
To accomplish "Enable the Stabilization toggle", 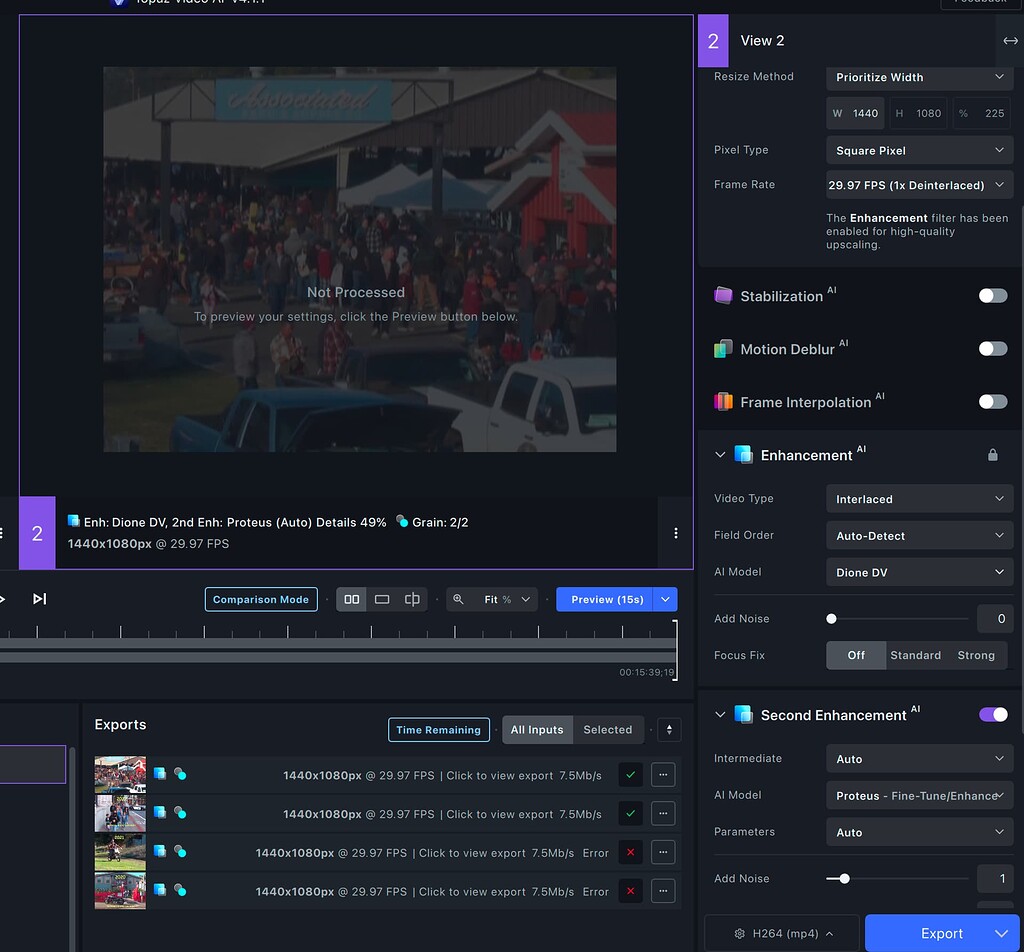I will pyautogui.click(x=992, y=295).
